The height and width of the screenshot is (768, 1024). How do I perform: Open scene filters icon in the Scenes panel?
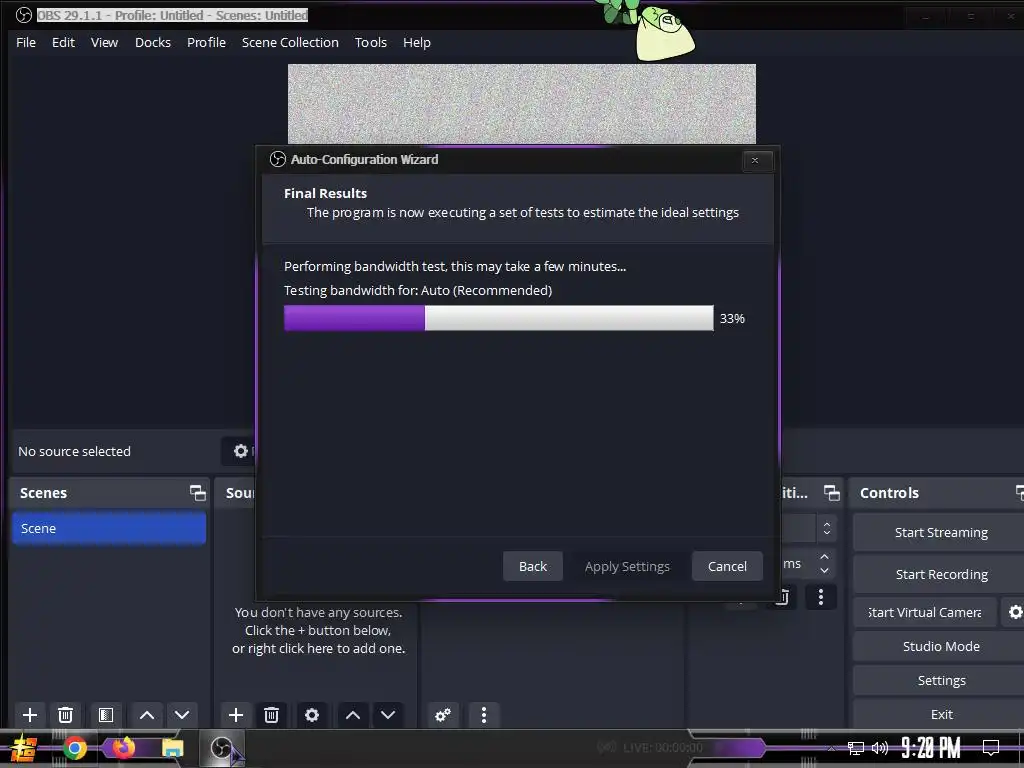[x=106, y=715]
